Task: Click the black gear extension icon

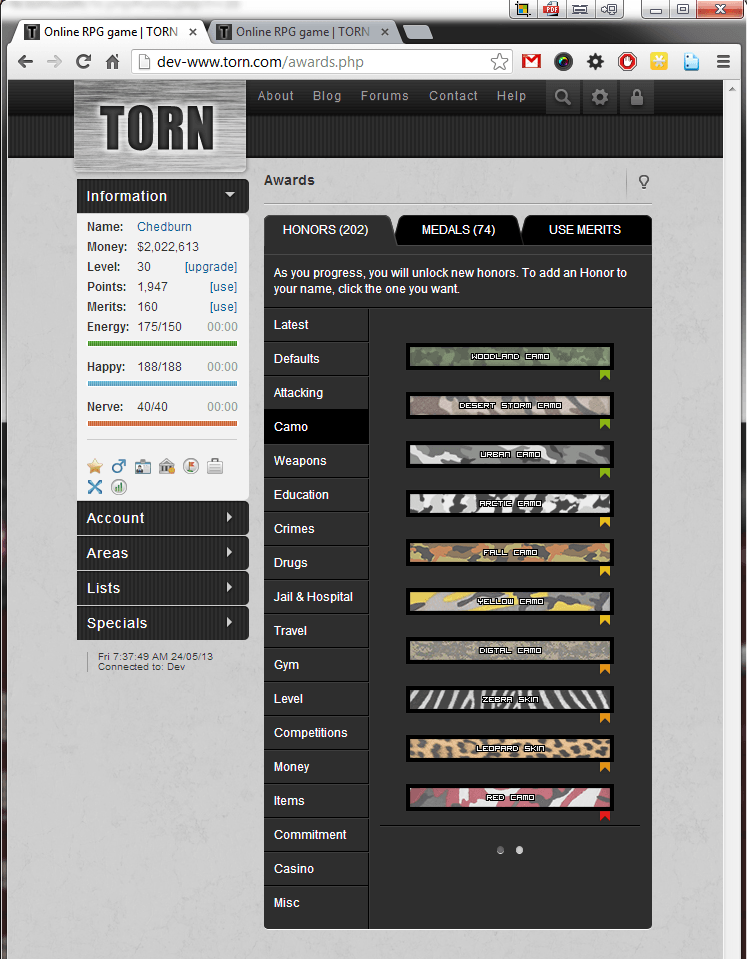Action: [x=595, y=61]
